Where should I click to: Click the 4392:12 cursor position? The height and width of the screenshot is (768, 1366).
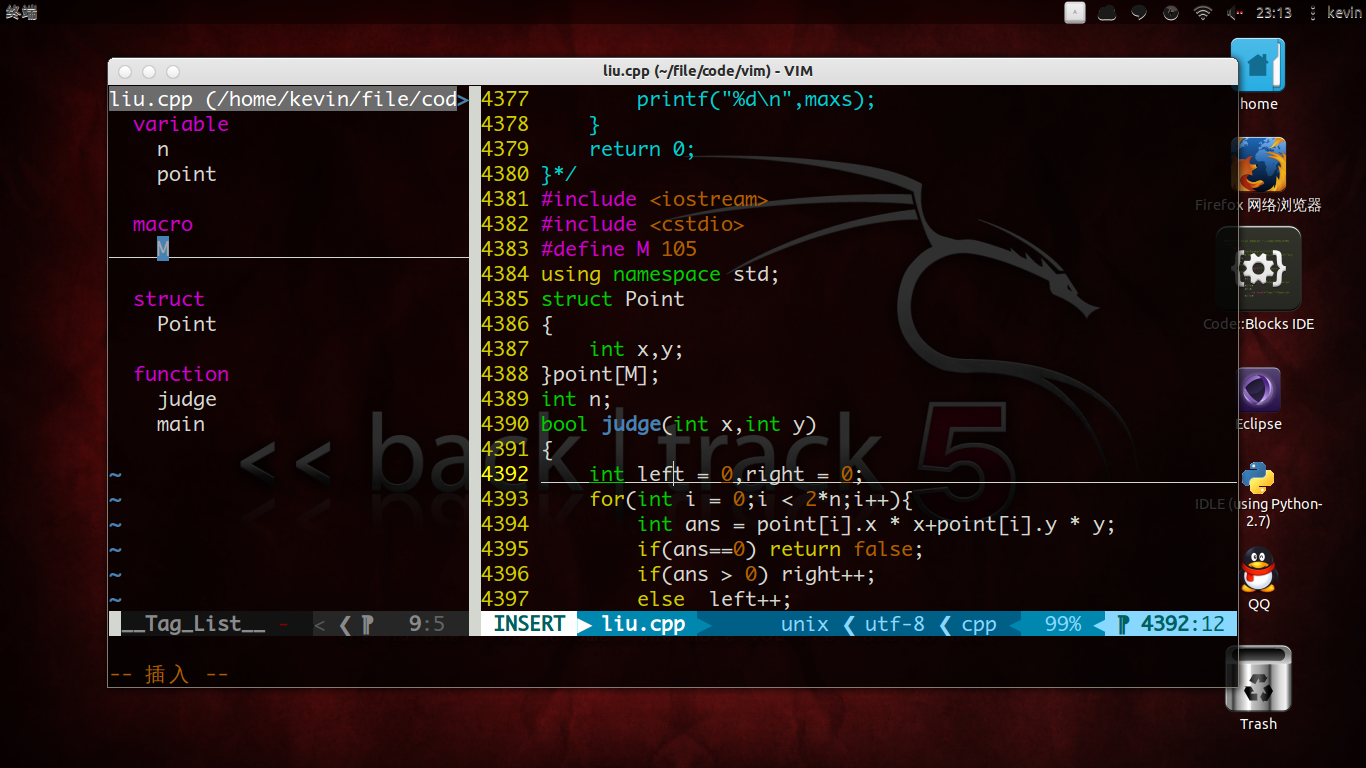pyautogui.click(x=1182, y=624)
